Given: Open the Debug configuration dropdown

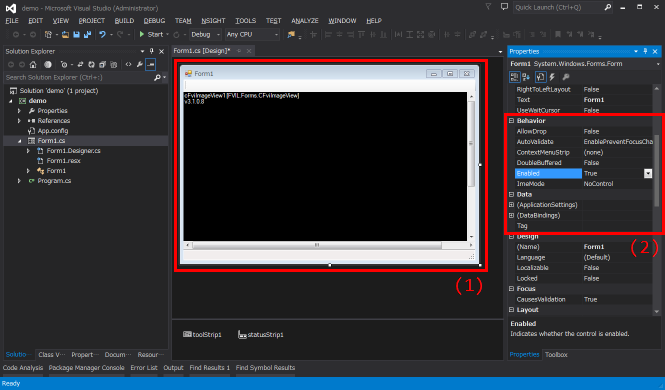Looking at the screenshot, I should click(205, 34).
